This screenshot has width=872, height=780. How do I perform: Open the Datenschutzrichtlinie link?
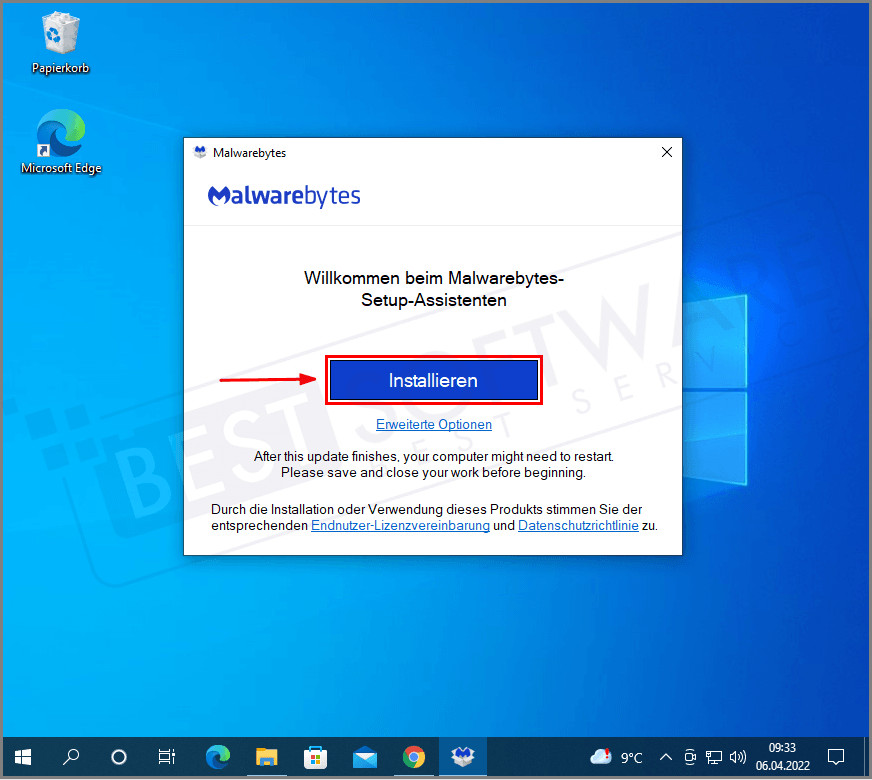(578, 525)
